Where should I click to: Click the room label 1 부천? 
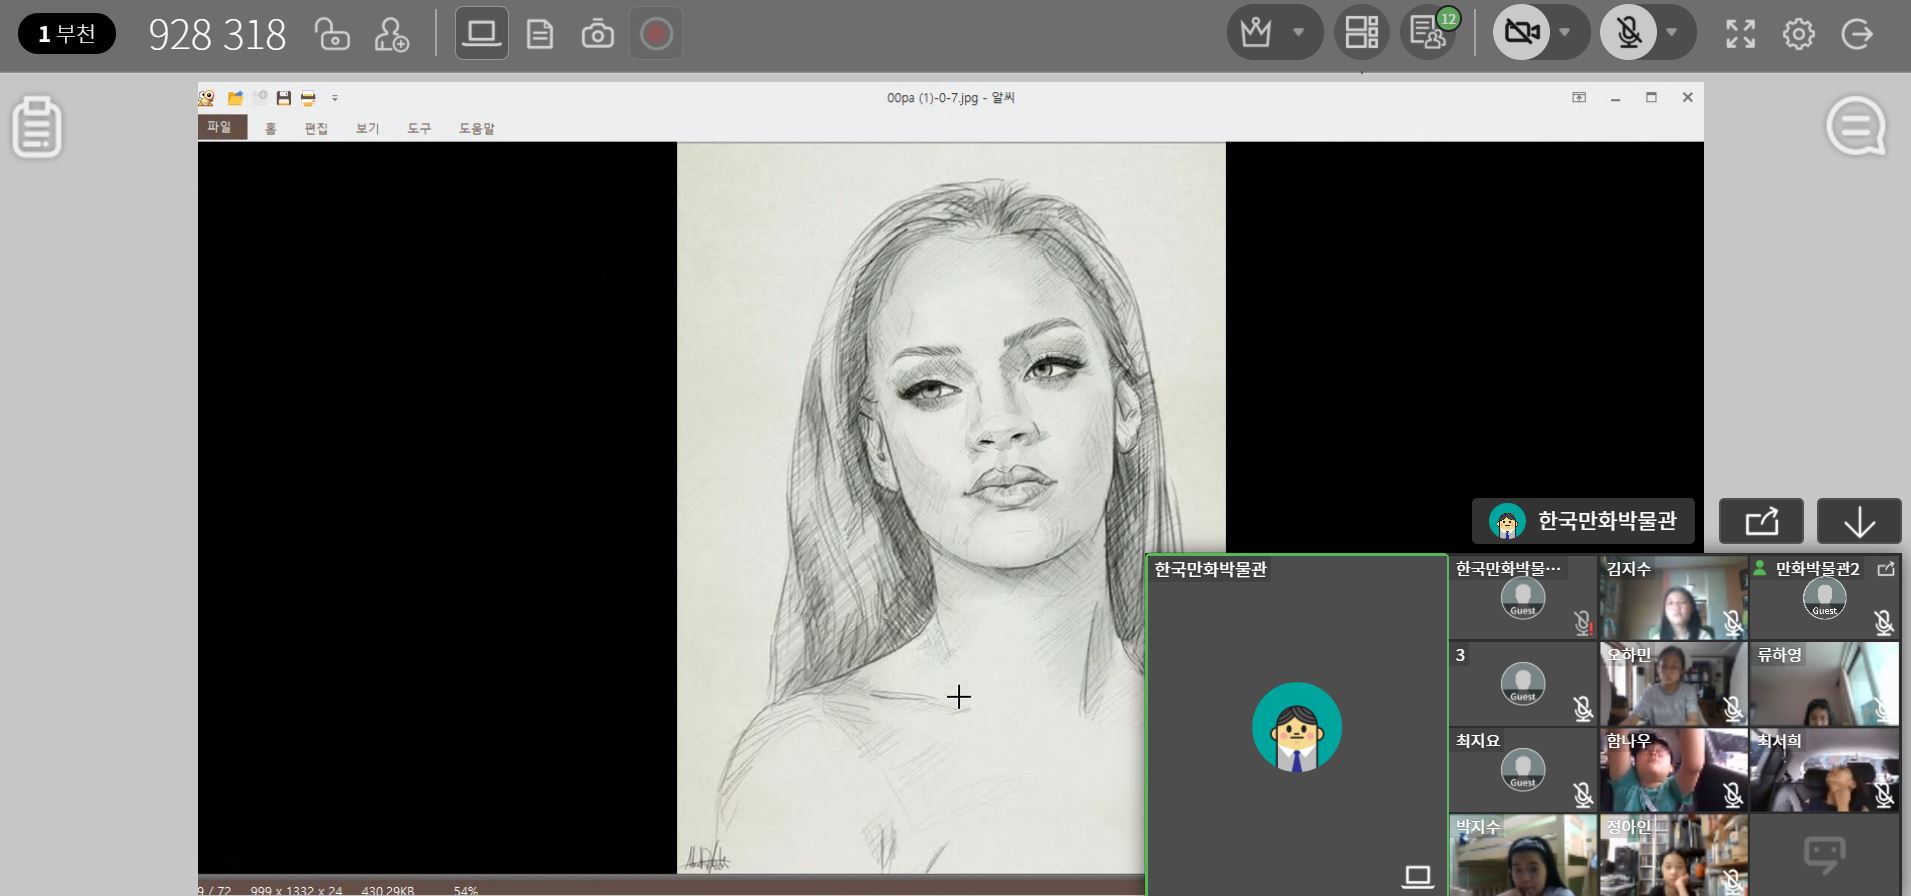coord(67,34)
